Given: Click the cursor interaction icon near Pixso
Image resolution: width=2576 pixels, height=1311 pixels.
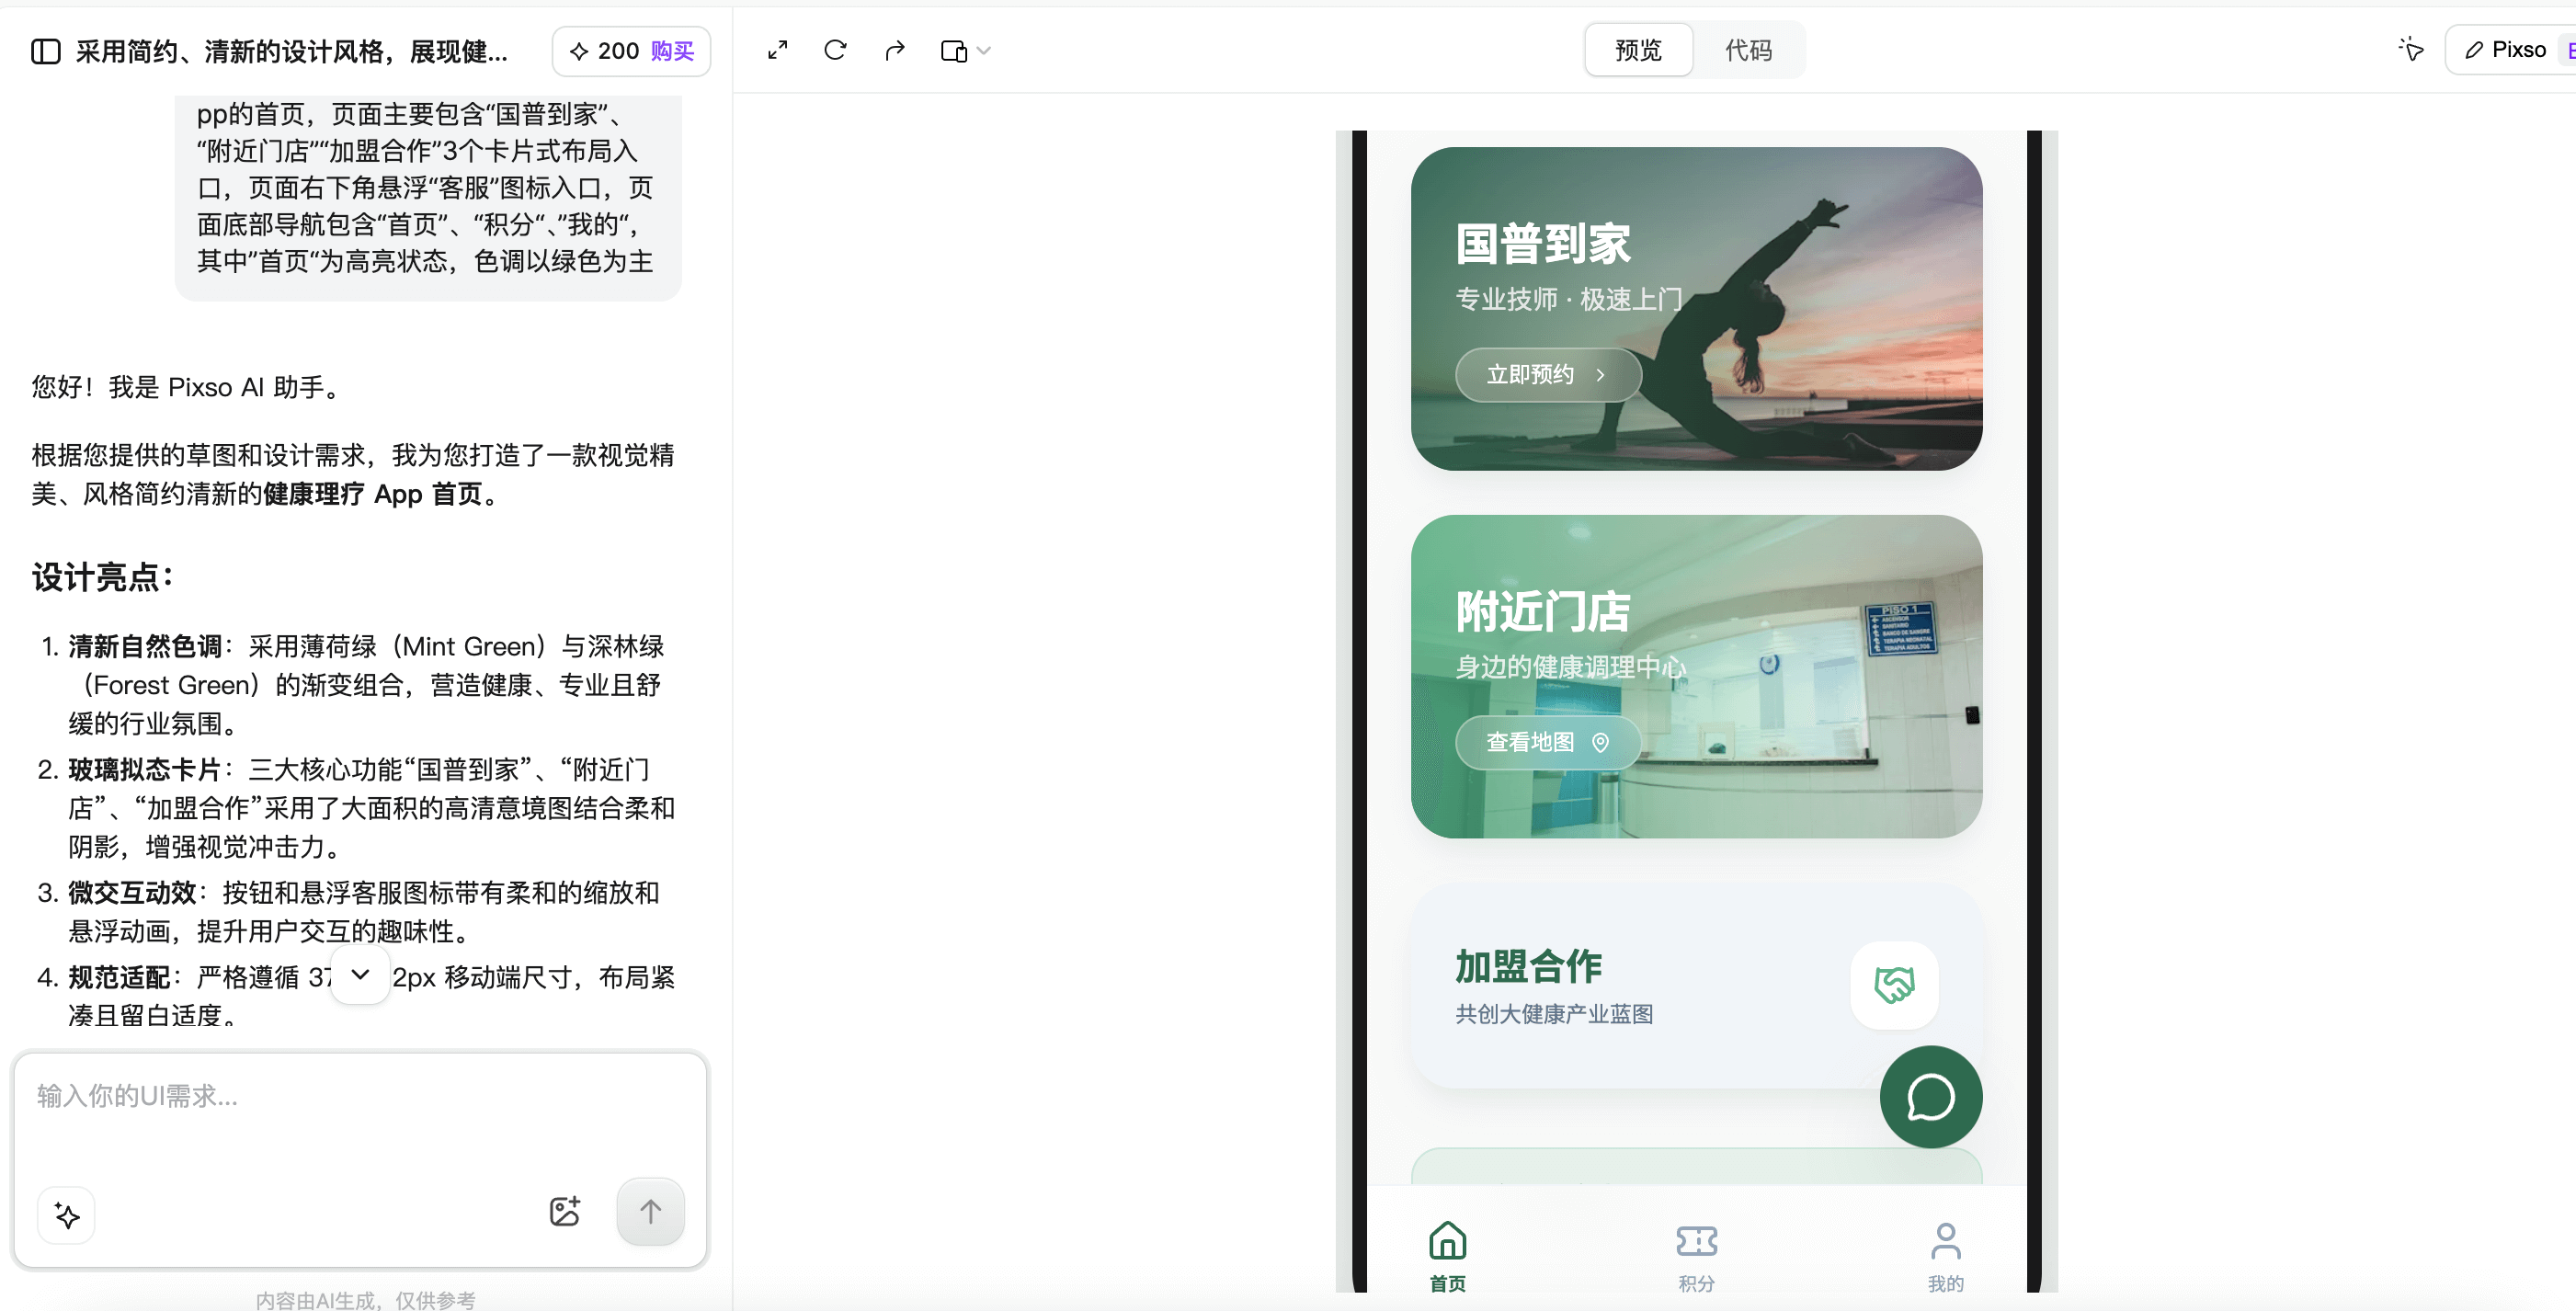Looking at the screenshot, I should tap(2411, 49).
